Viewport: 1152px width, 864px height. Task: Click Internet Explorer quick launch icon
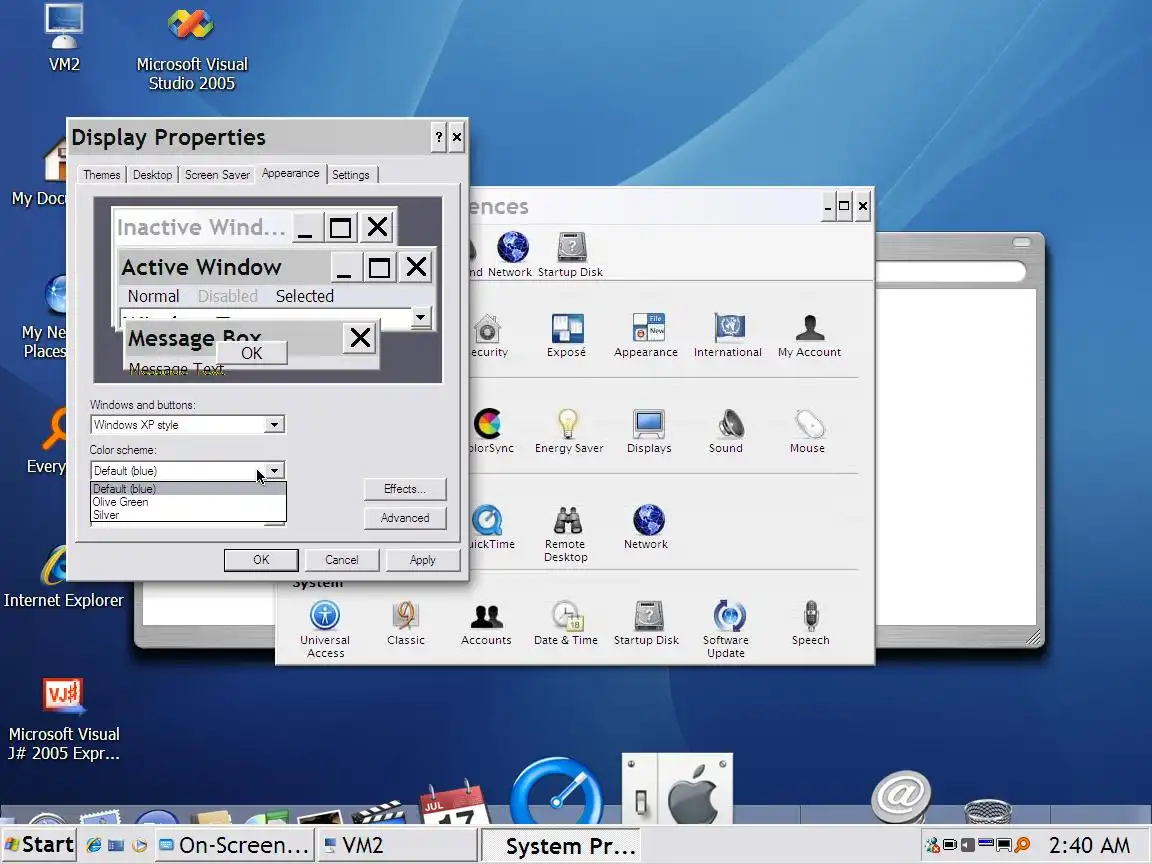pyautogui.click(x=93, y=846)
